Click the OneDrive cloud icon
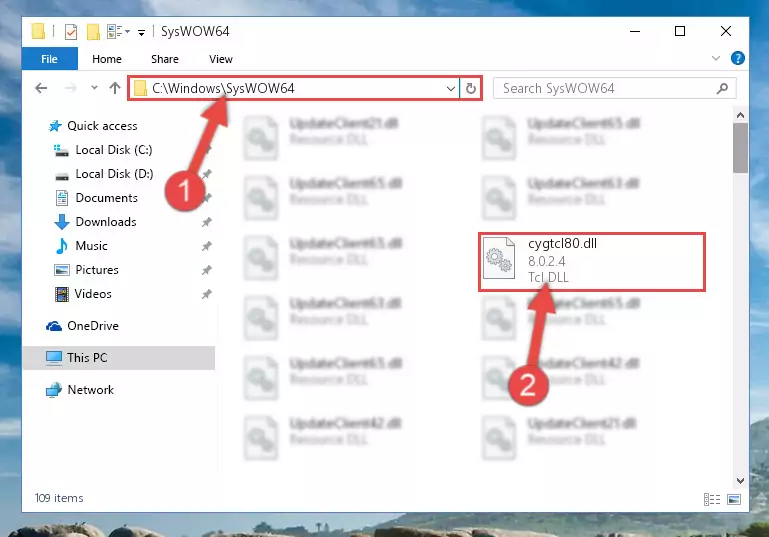The image size is (769, 537). point(54,326)
